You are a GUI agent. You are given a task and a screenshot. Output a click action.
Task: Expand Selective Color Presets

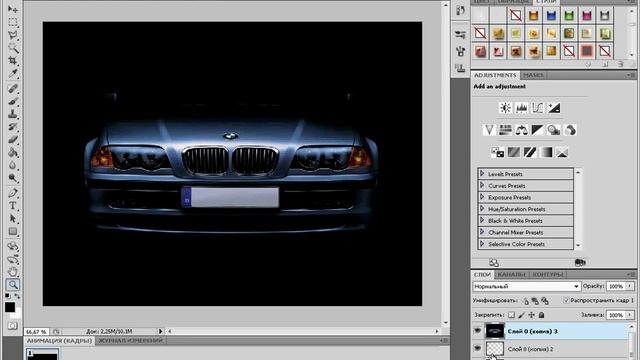point(482,244)
